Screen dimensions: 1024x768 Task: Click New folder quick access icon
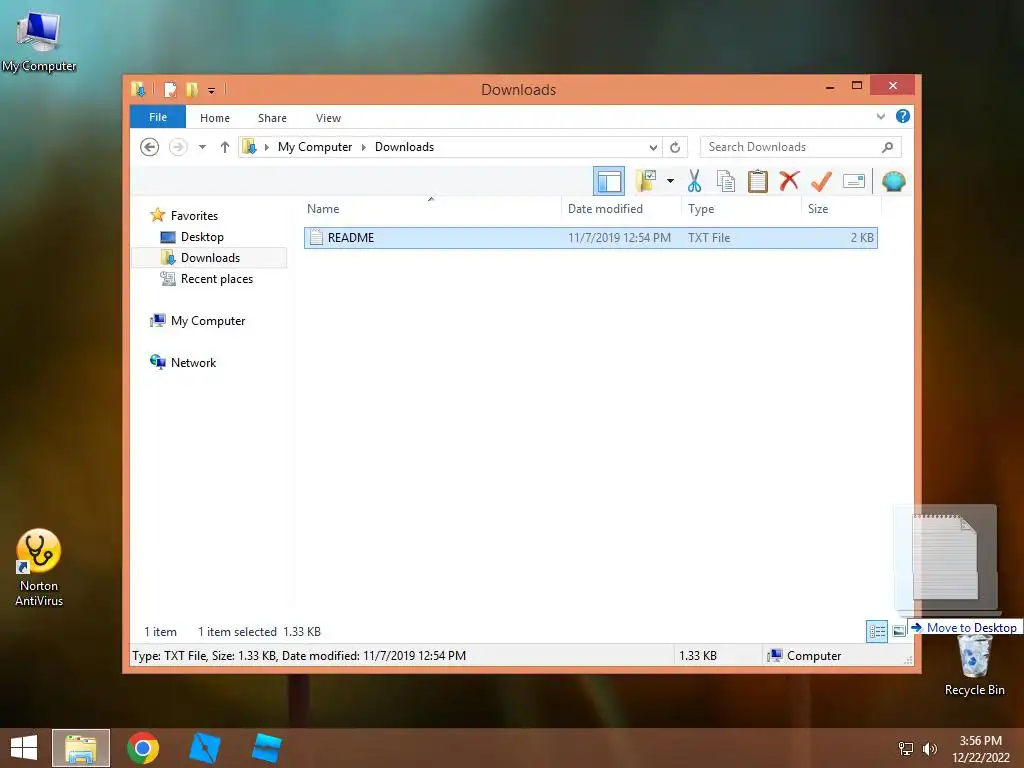click(x=192, y=89)
